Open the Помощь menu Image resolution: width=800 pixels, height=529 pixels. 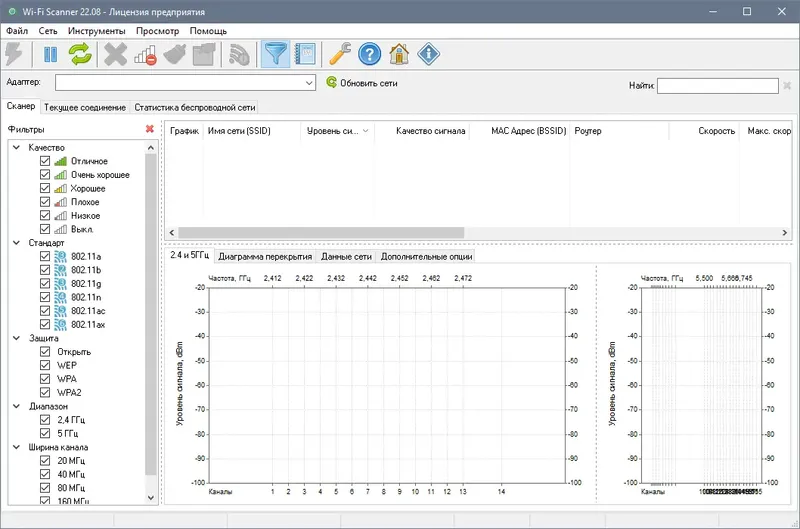[208, 31]
